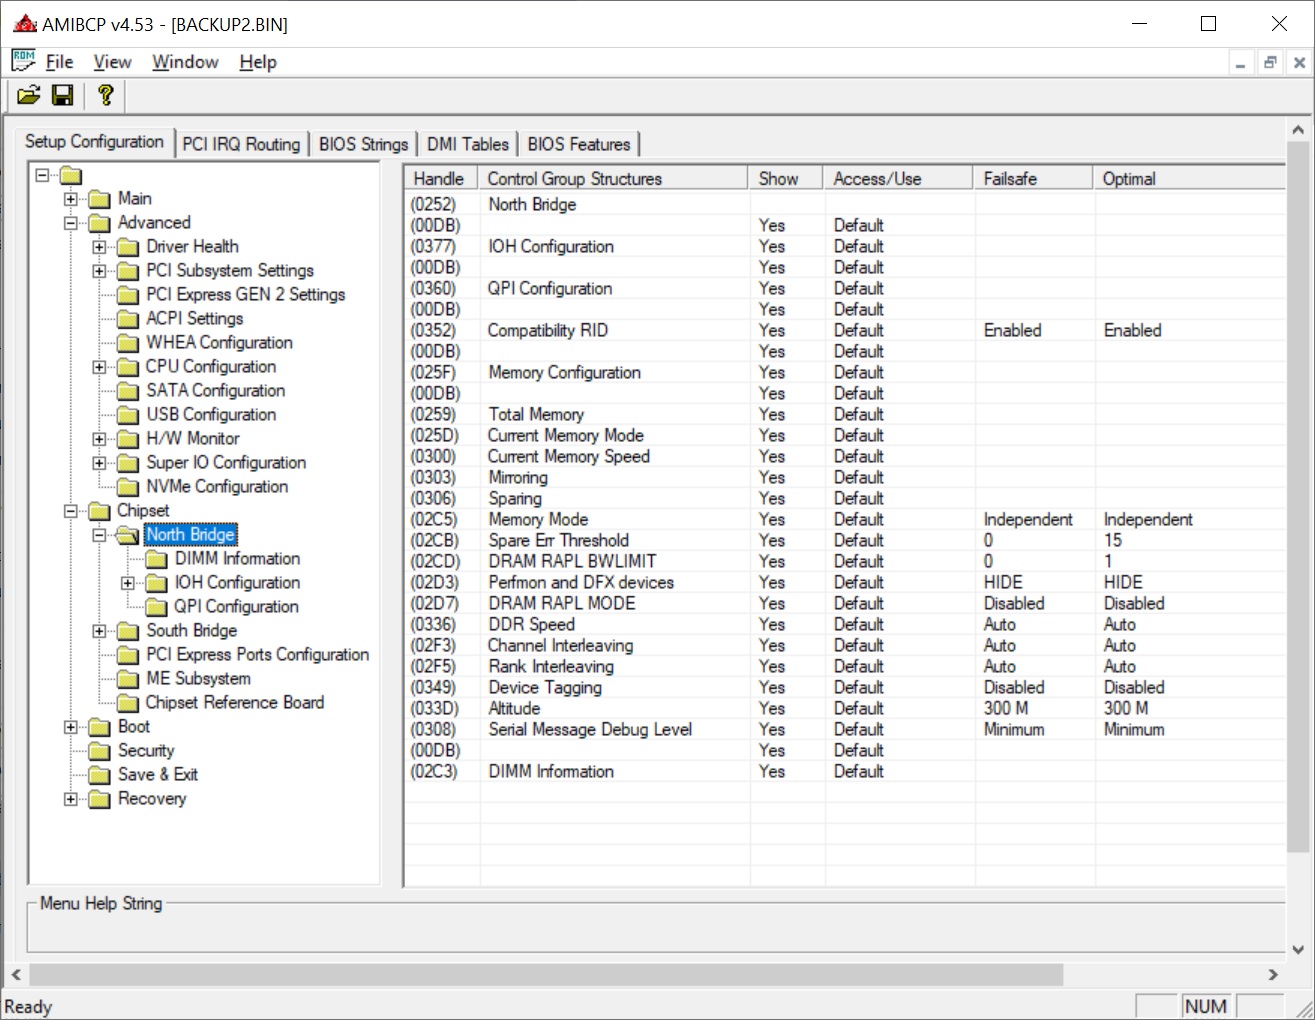Click the Compatibility RID row entry
Screen dimensions: 1315x1020
[845, 331]
